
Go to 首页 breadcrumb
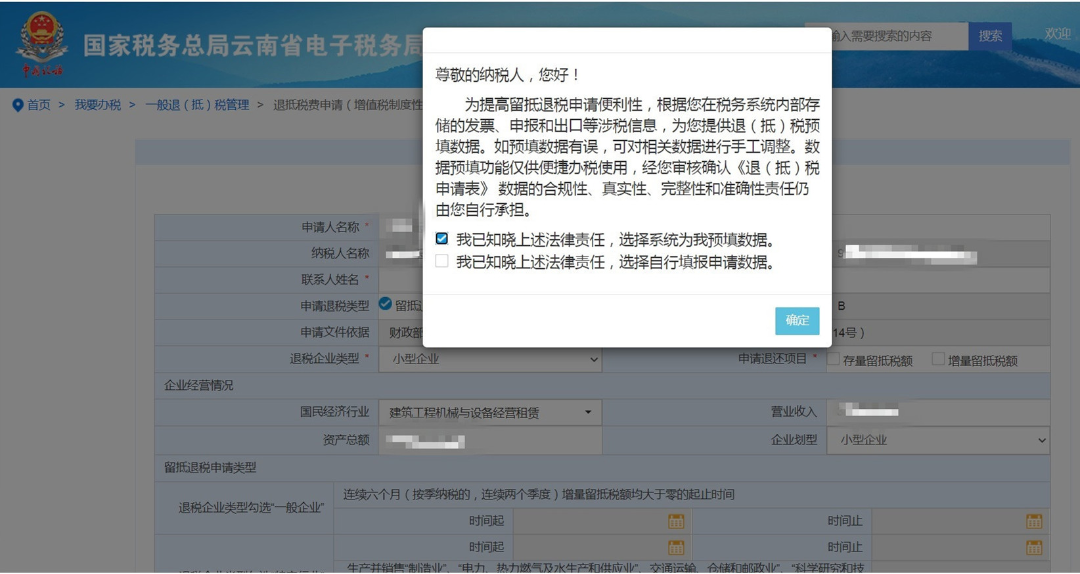point(39,105)
